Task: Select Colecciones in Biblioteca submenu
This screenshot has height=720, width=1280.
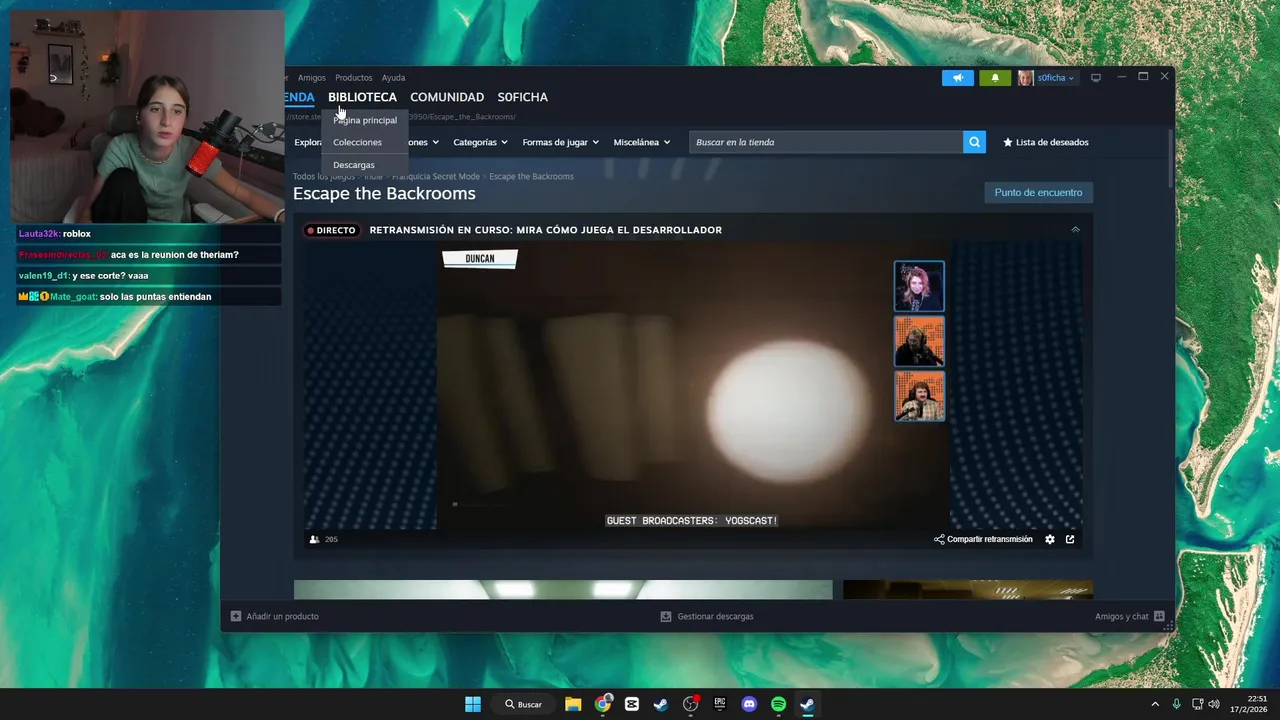Action: (x=357, y=142)
